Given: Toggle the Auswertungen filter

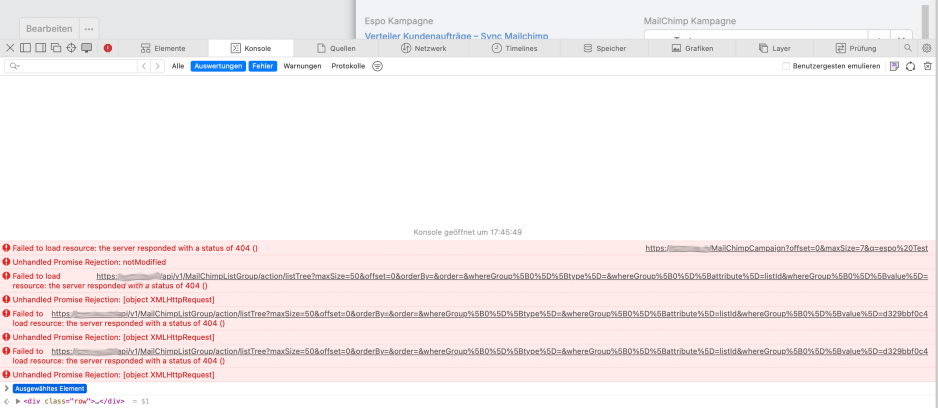Looking at the screenshot, I should tap(218, 66).
